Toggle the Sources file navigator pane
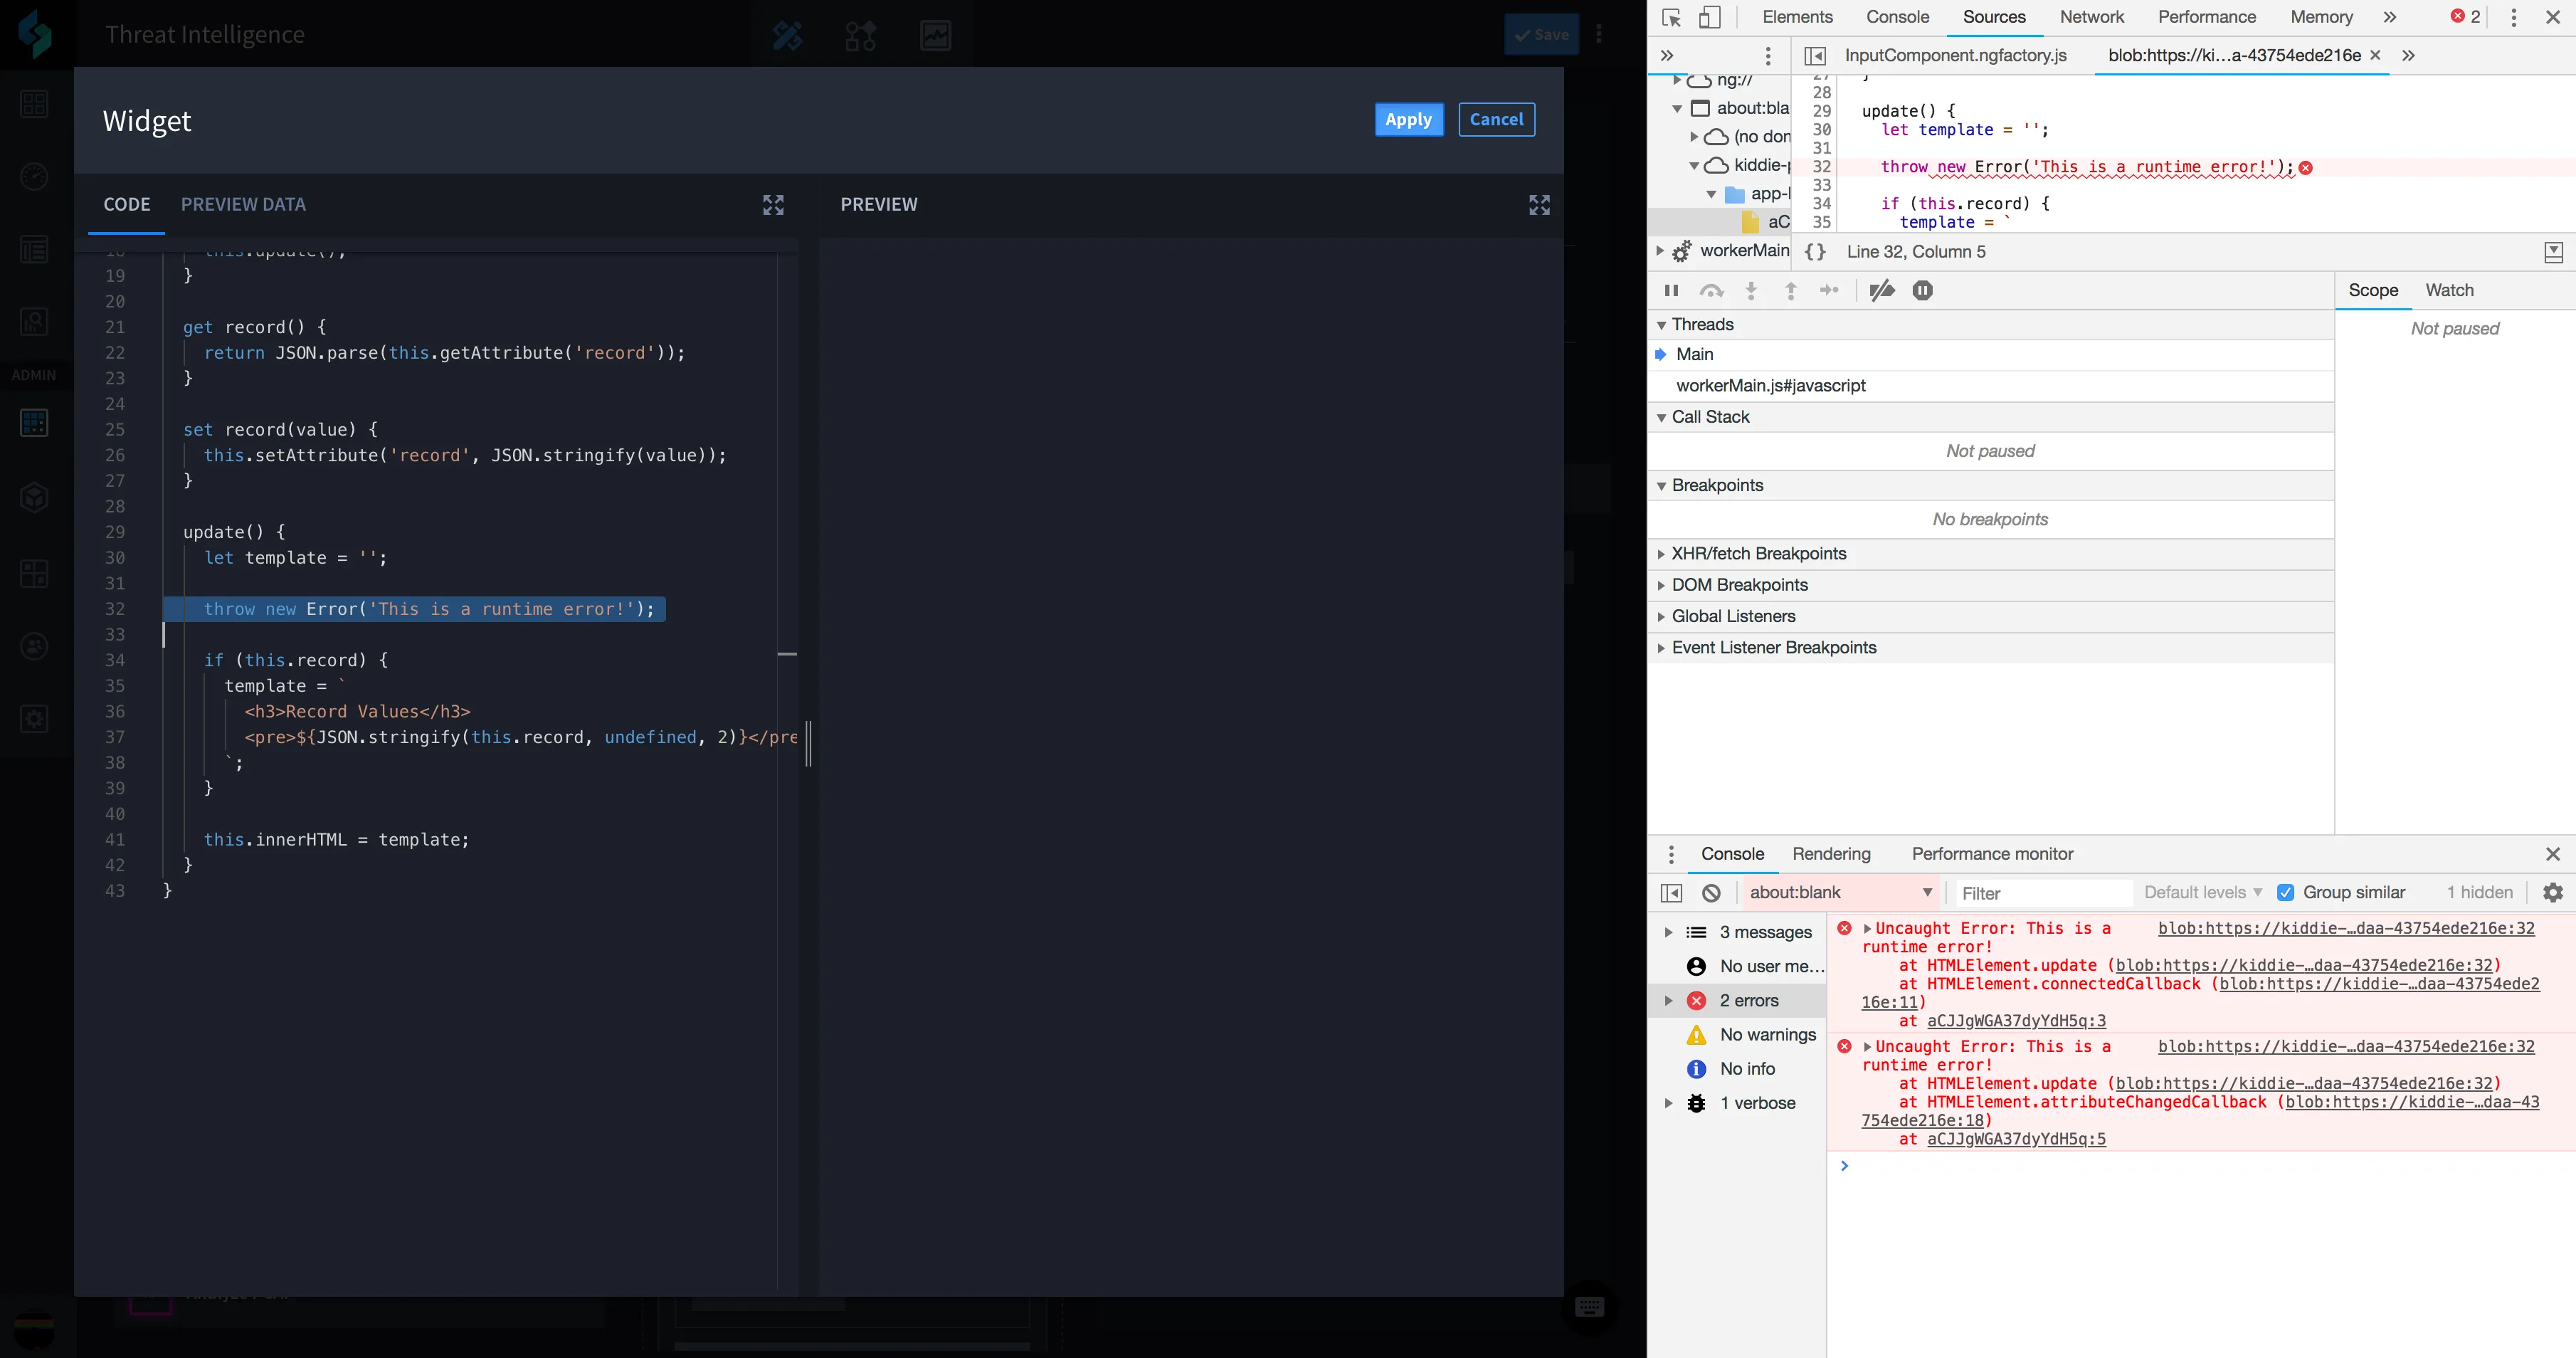The height and width of the screenshot is (1358, 2576). [1815, 56]
